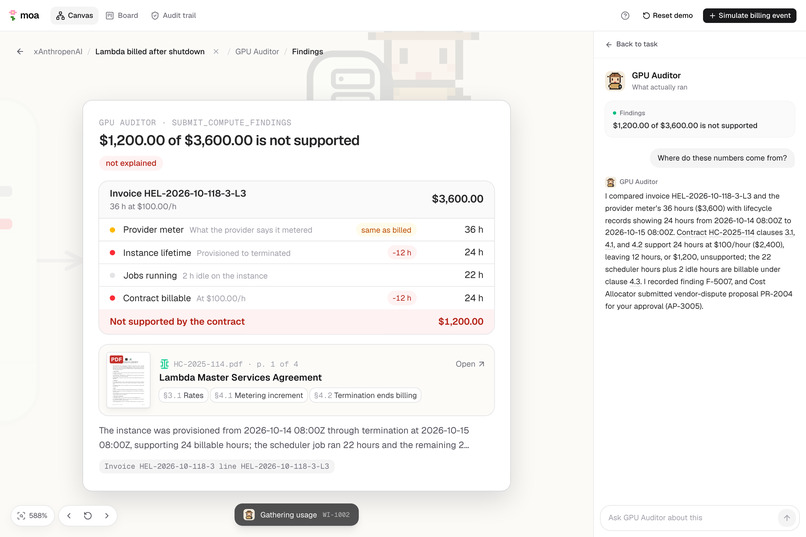This screenshot has width=806, height=537.
Task: Click the replay reset icon
Action: [88, 515]
